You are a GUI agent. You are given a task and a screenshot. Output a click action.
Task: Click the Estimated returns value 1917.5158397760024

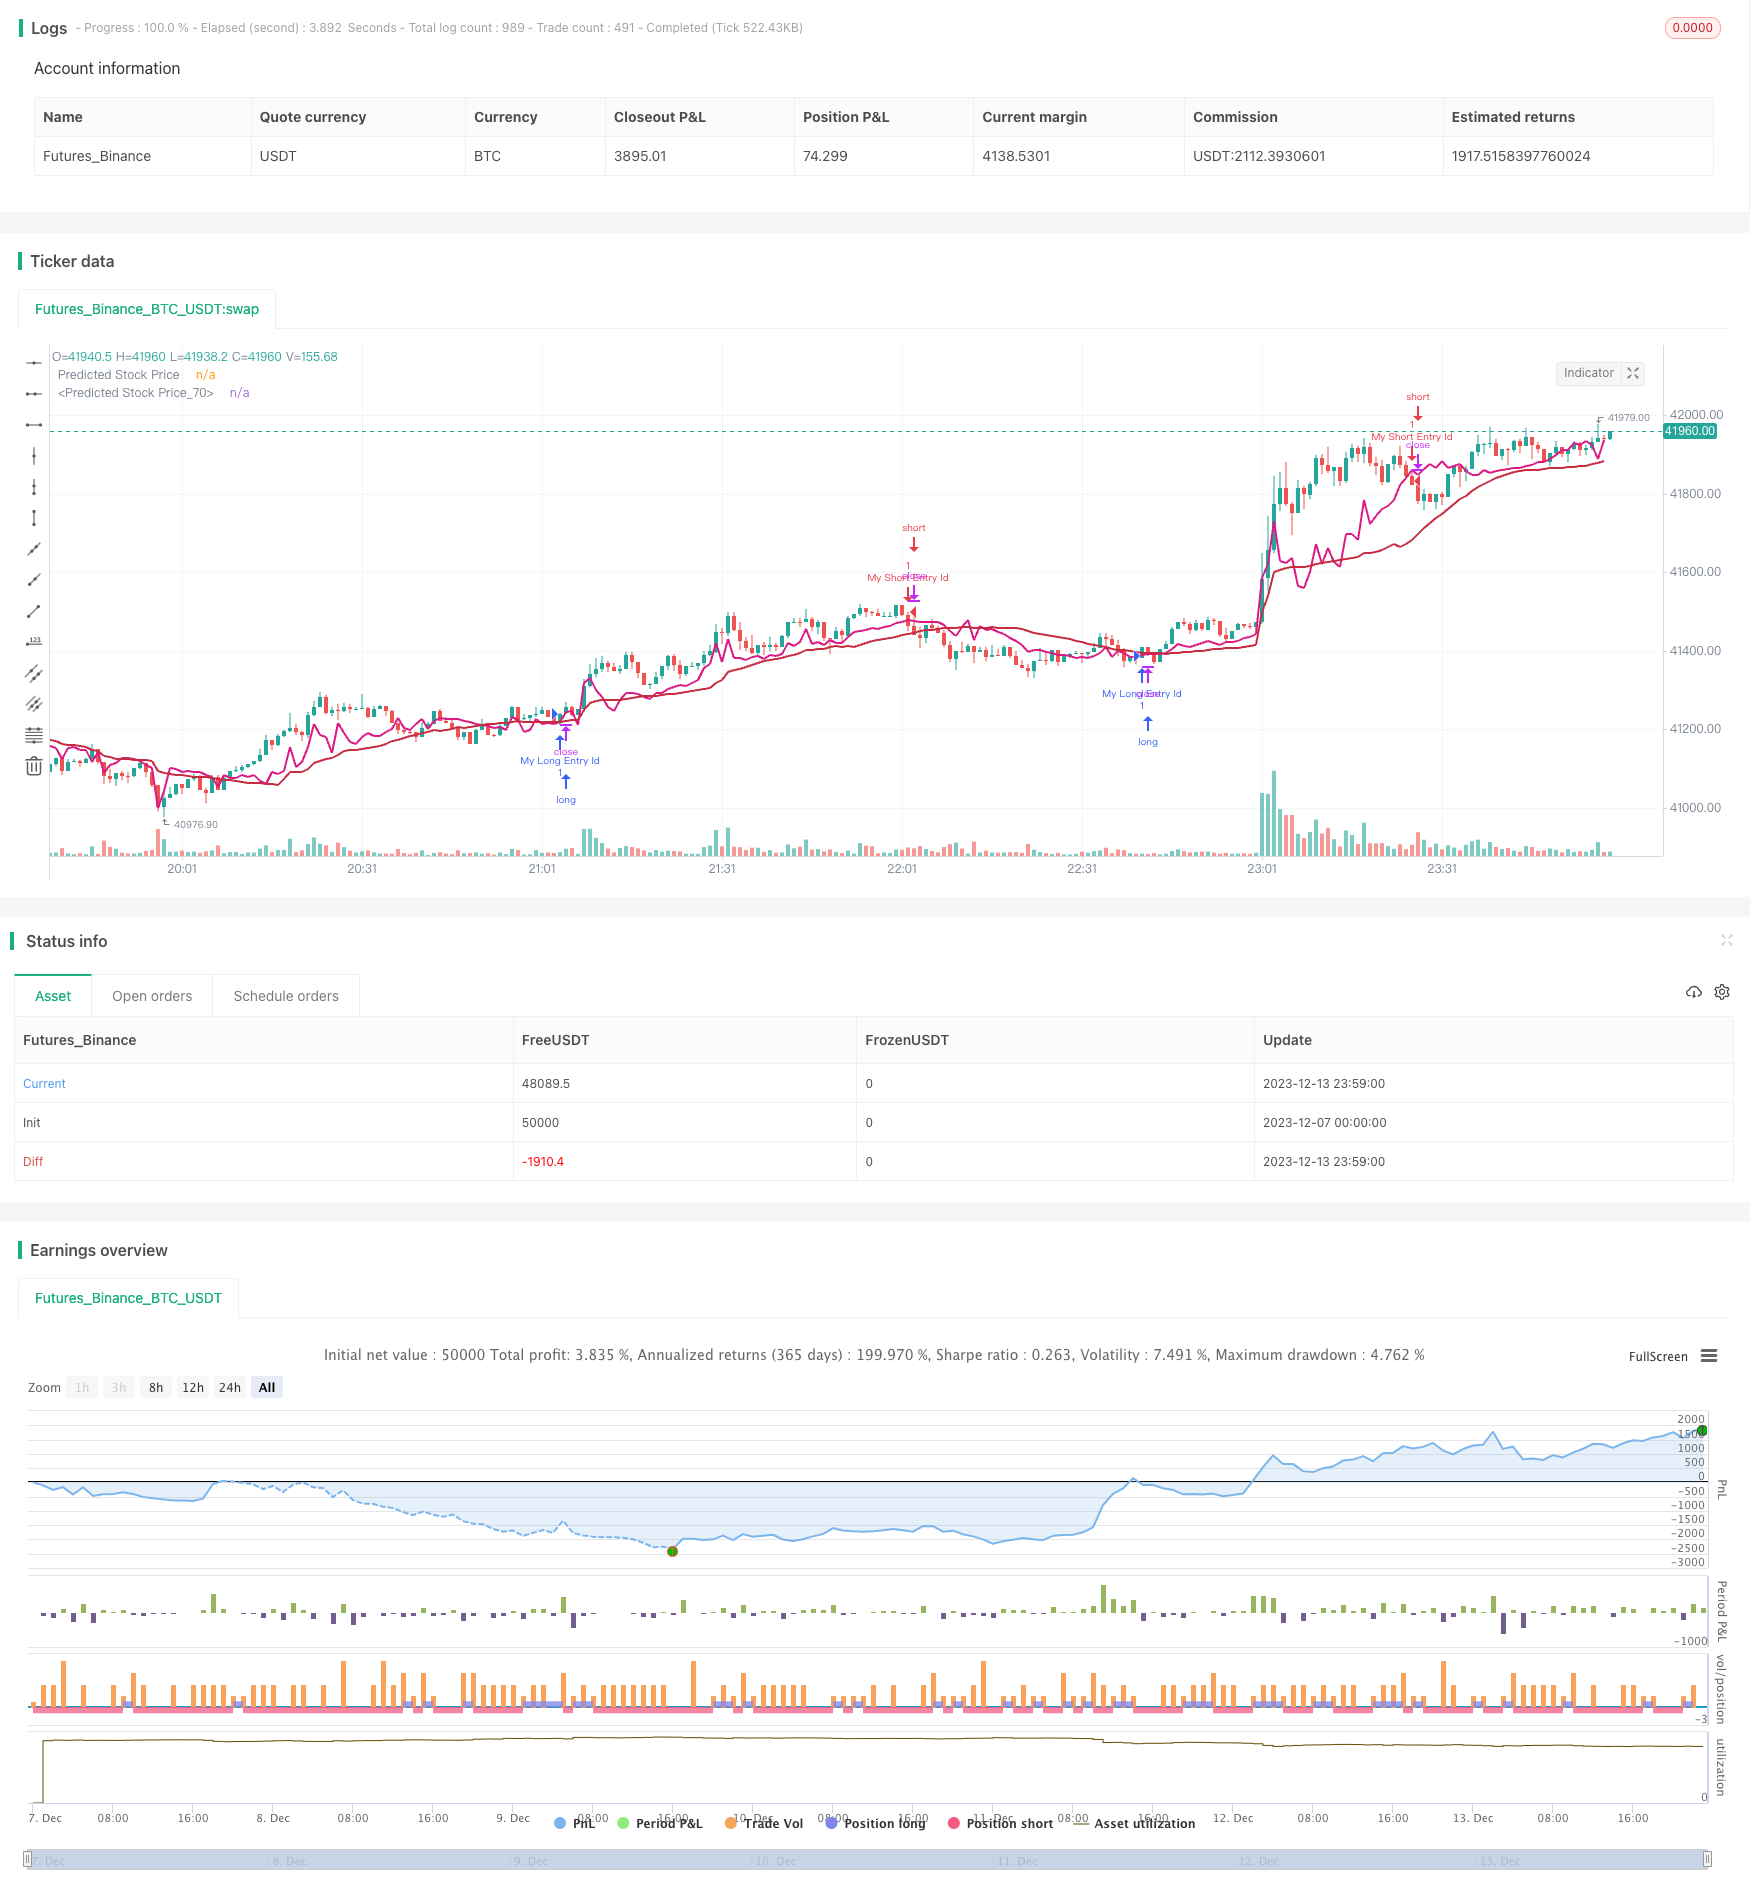point(1521,156)
